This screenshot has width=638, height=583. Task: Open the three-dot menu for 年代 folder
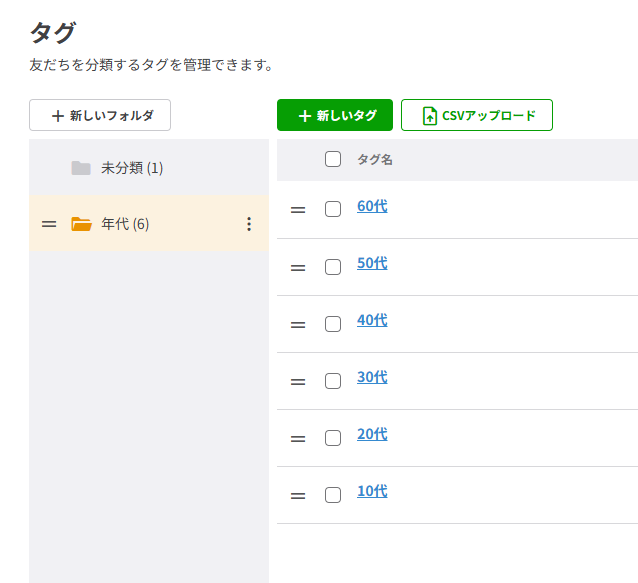pos(249,224)
